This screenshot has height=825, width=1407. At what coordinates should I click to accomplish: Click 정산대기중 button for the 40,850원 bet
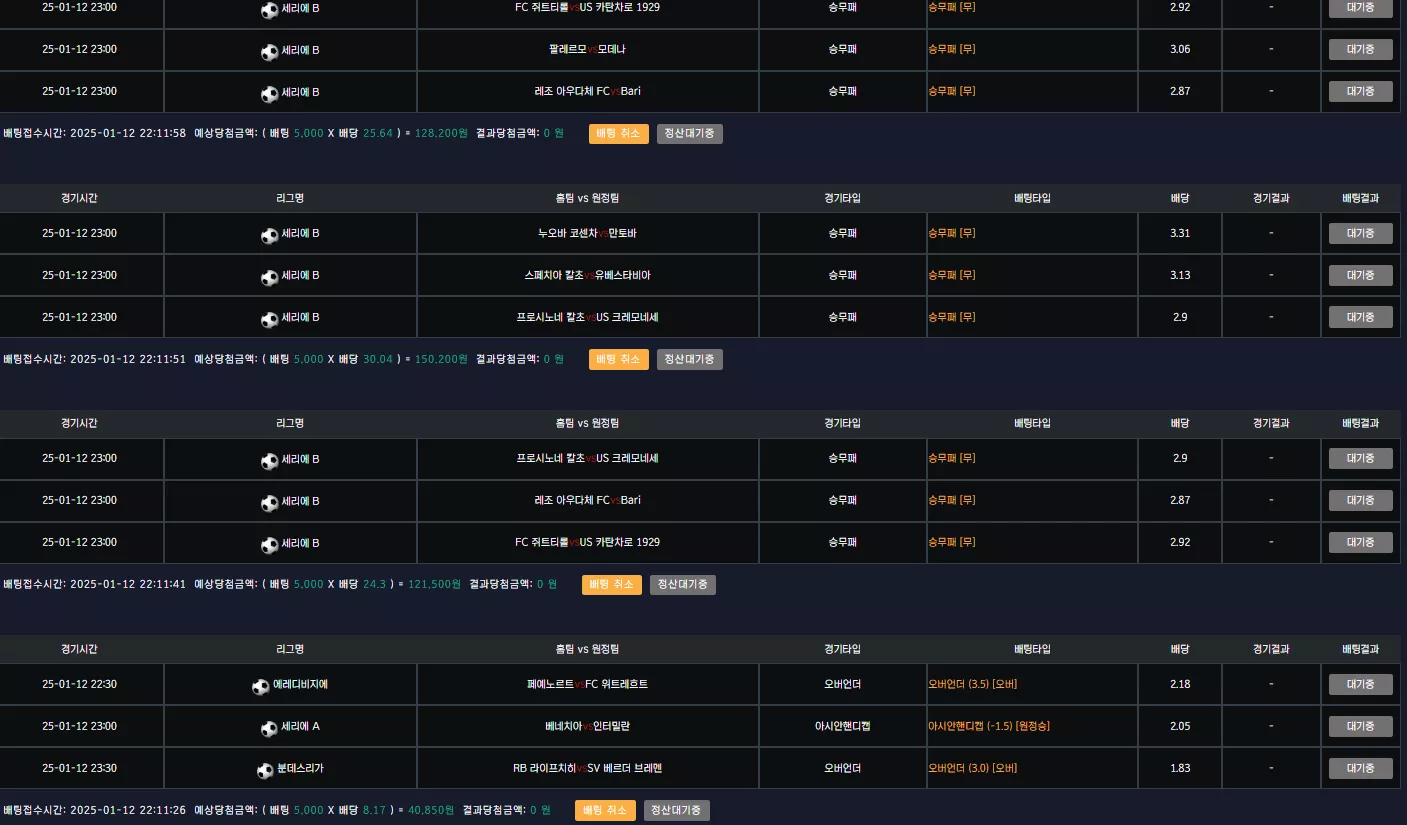[676, 811]
